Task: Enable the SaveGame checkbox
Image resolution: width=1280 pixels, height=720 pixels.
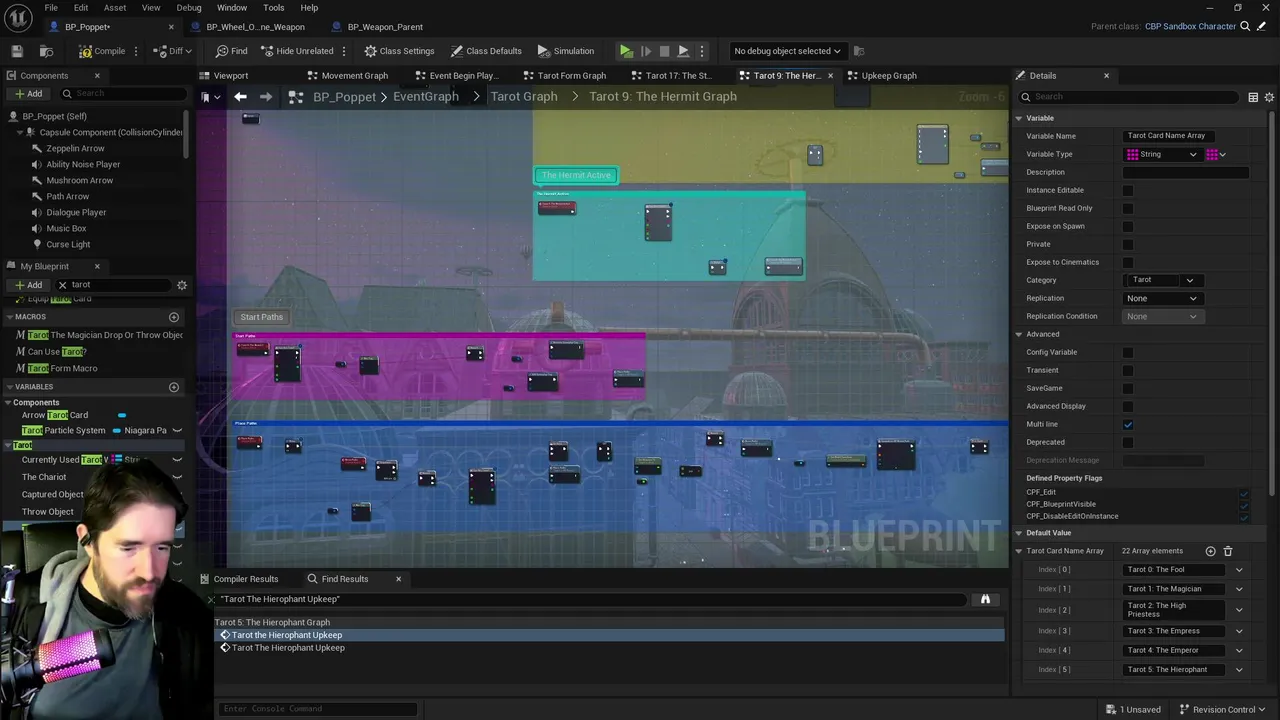Action: (1128, 388)
